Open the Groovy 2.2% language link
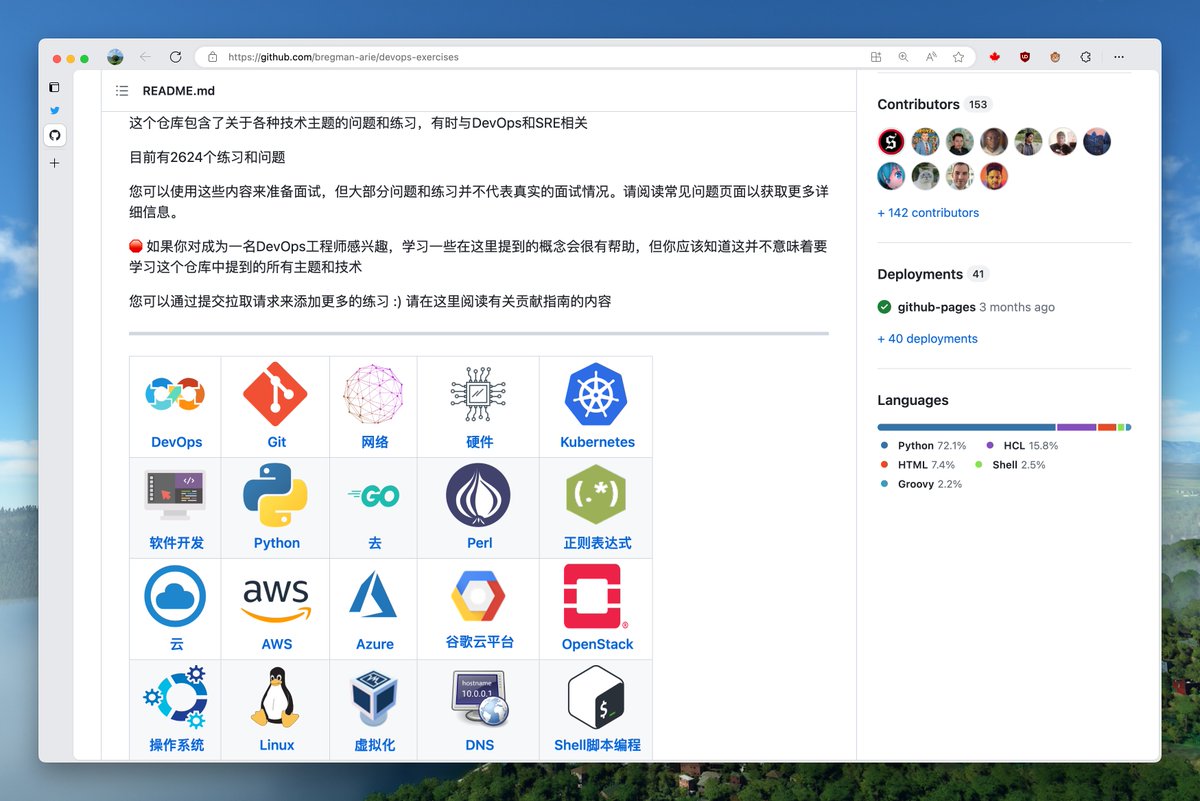 coord(921,484)
